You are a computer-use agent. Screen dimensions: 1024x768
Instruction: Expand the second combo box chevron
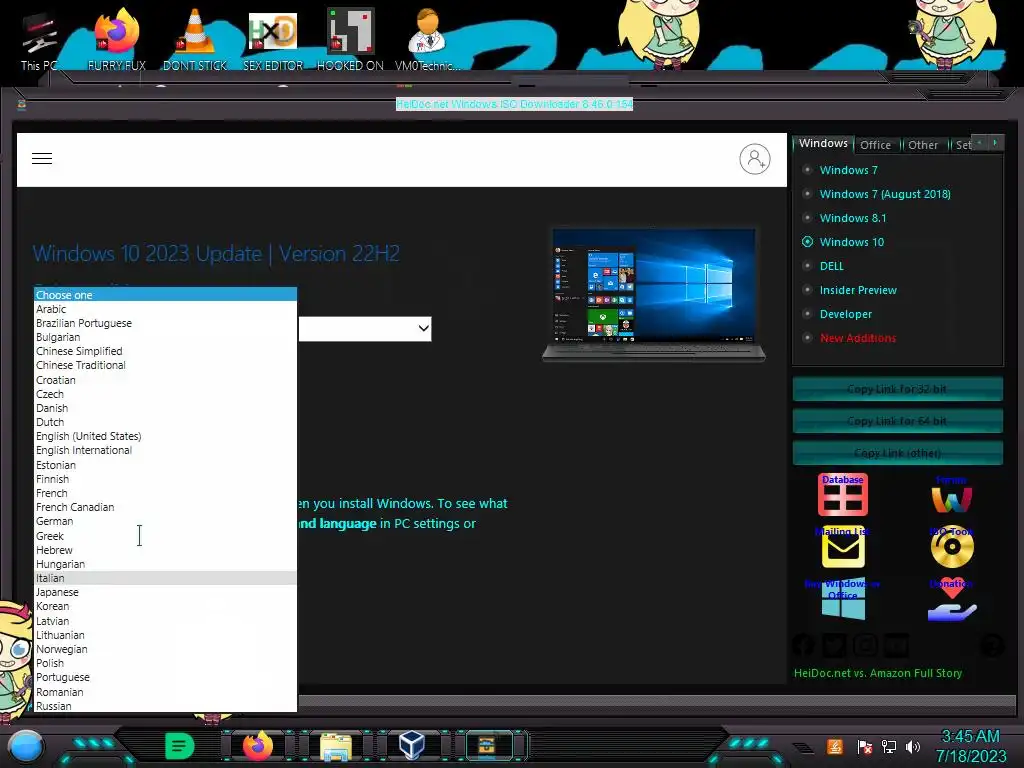[x=424, y=328]
